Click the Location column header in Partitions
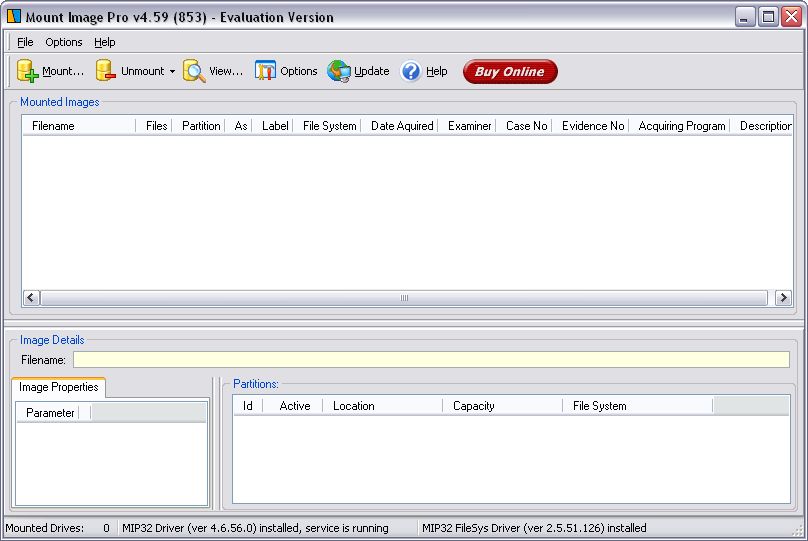The width and height of the screenshot is (808, 541). 383,406
